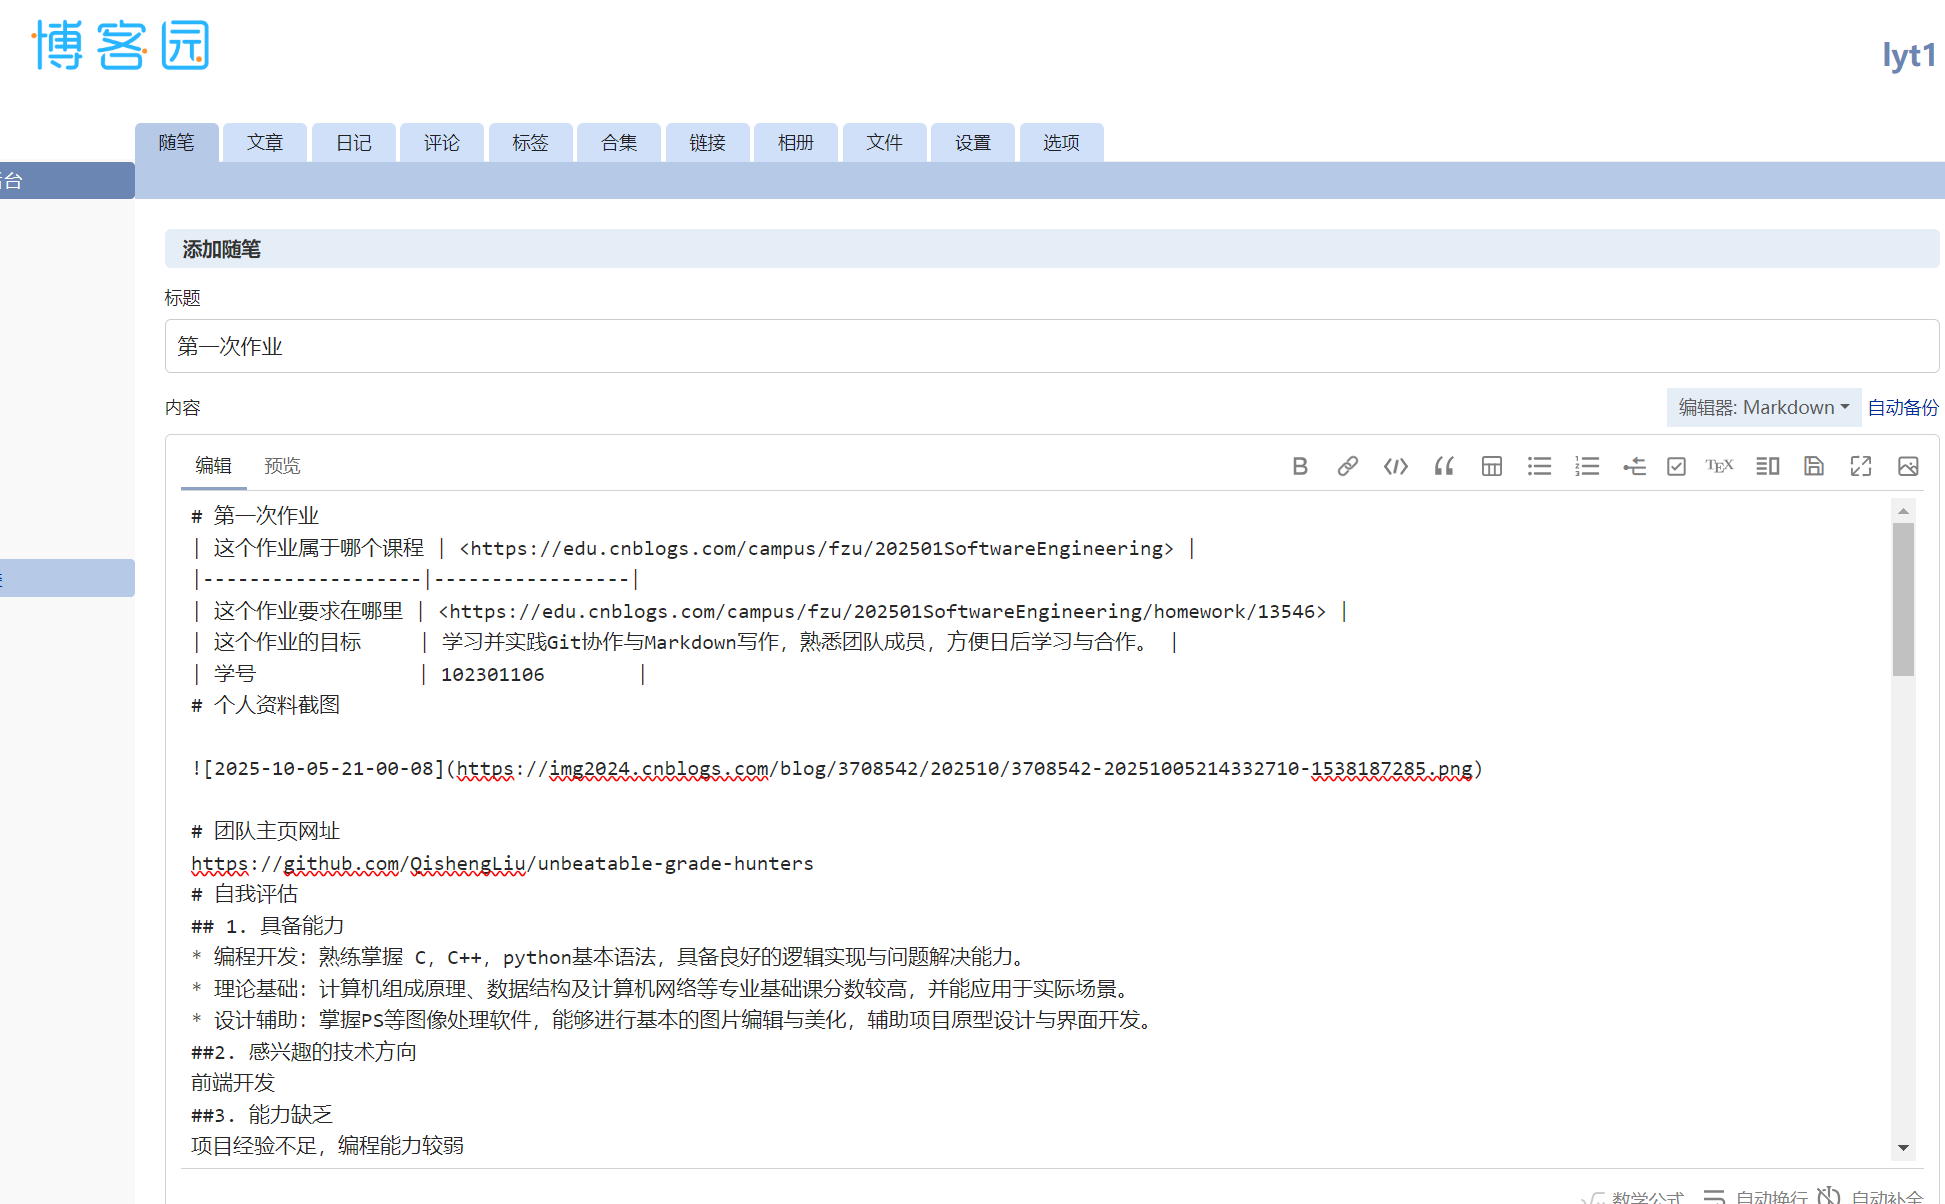
Task: Insert a hyperlink with the link icon
Action: (1347, 466)
